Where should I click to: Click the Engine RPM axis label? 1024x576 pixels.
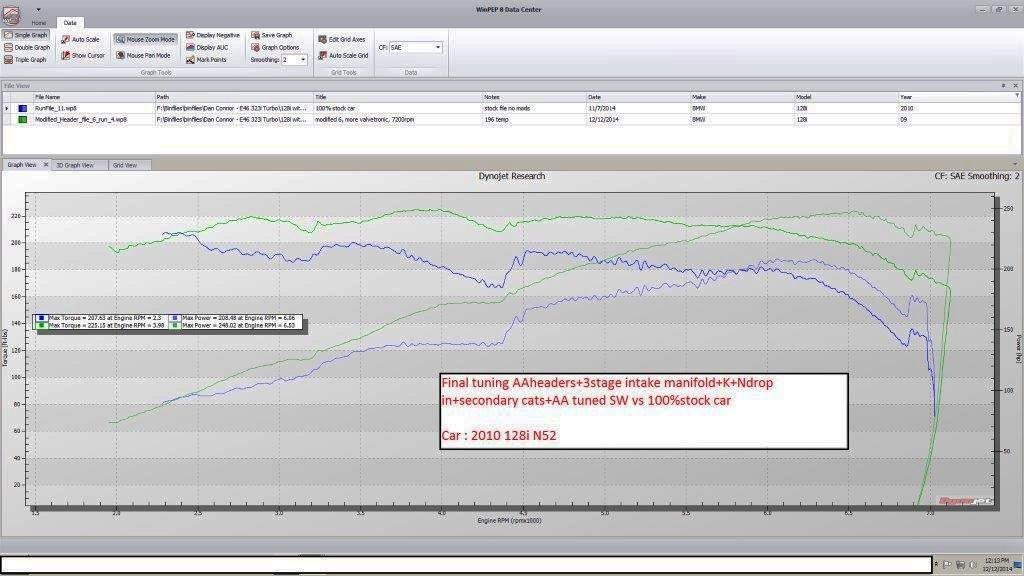[509, 521]
